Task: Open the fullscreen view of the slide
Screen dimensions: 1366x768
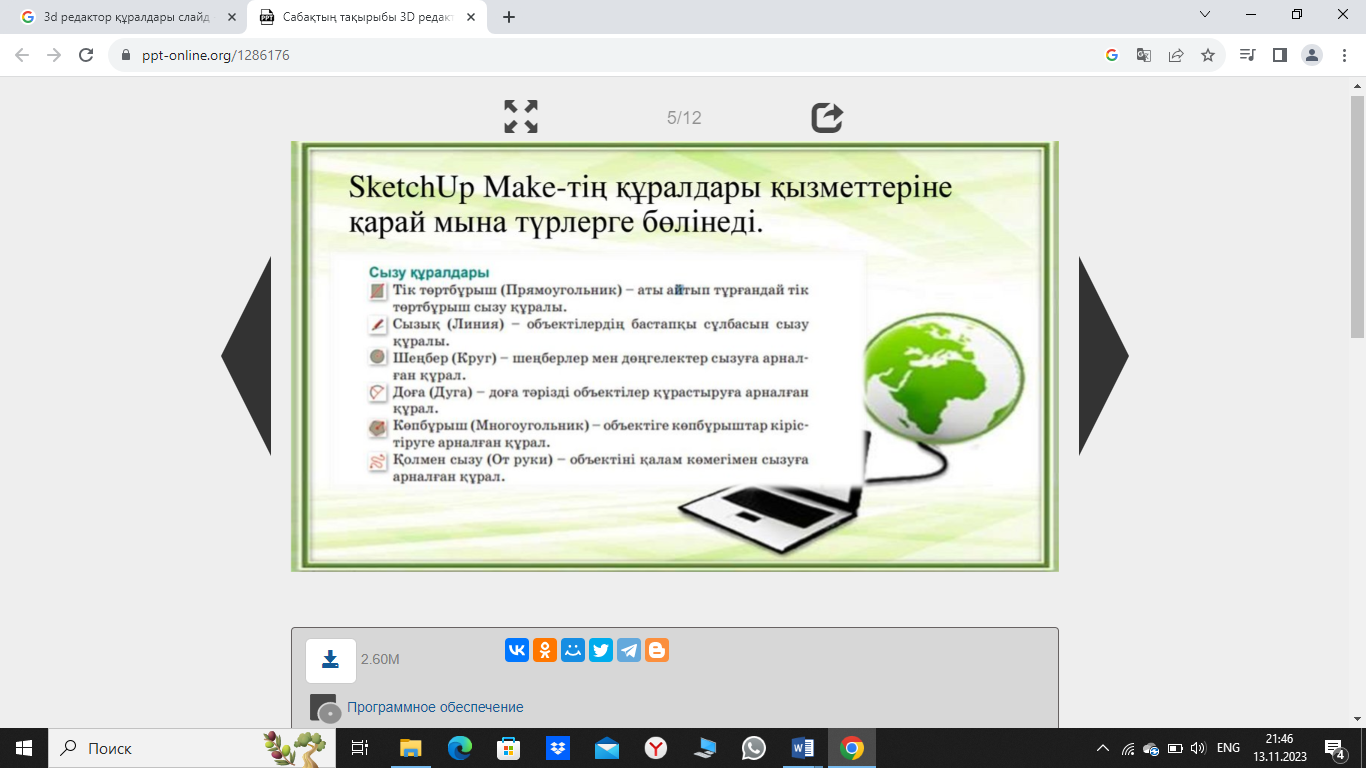Action: pyautogui.click(x=521, y=117)
